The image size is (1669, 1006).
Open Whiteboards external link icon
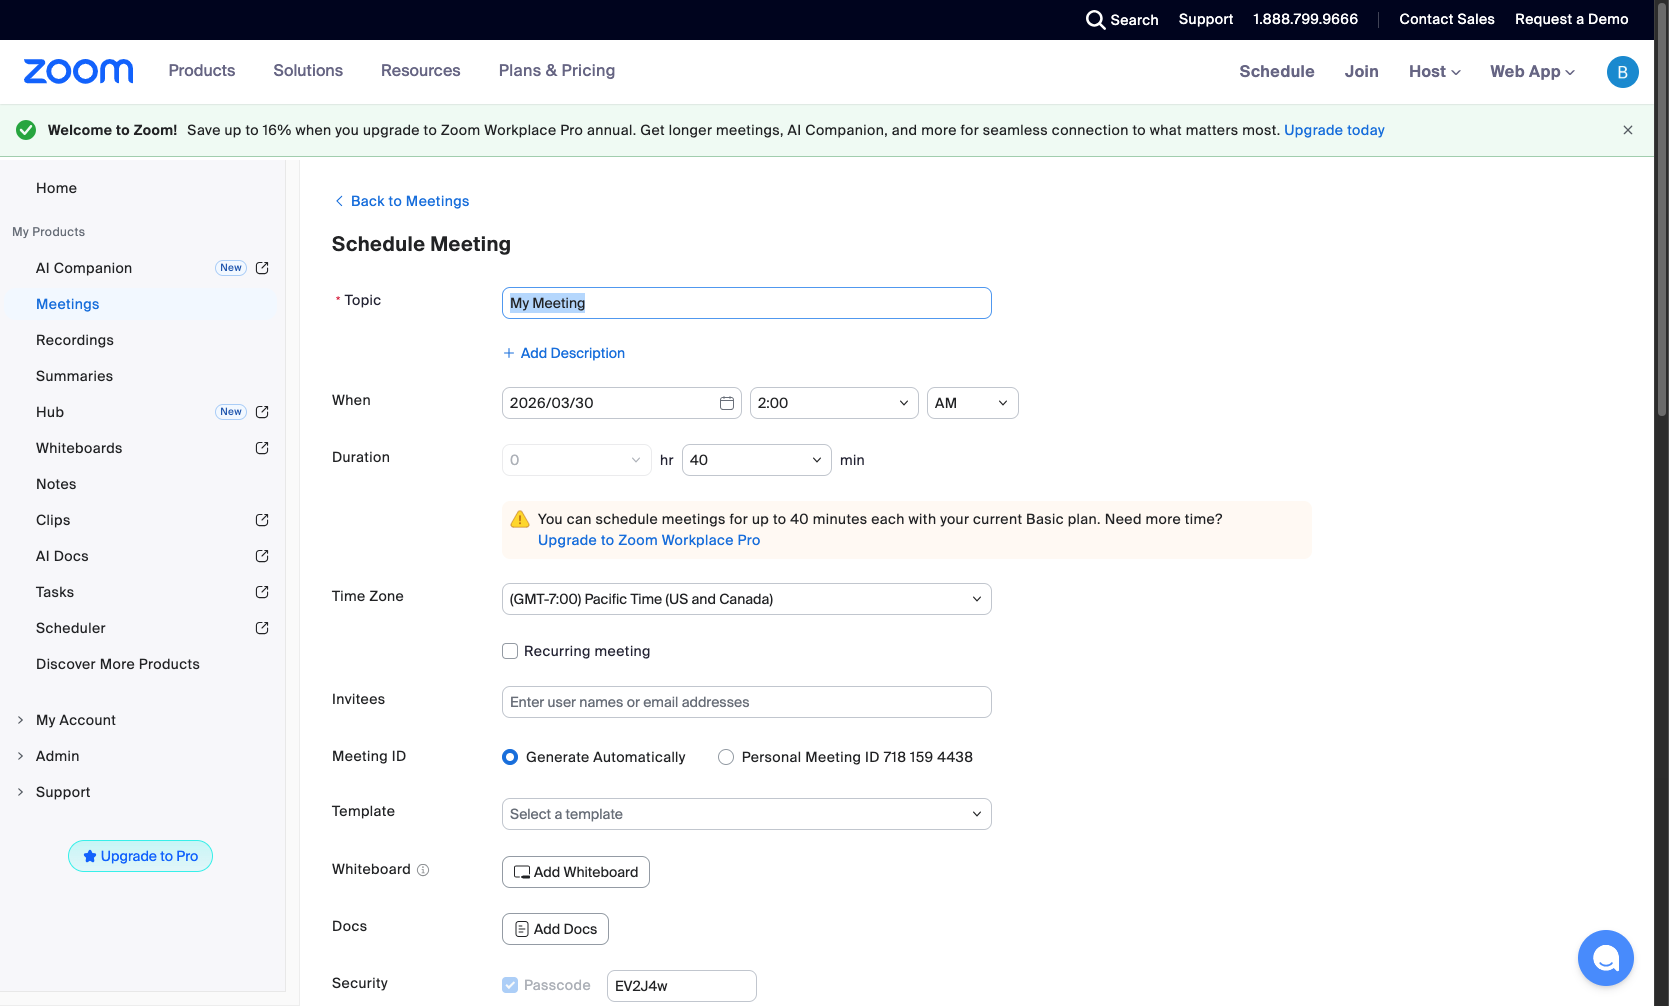click(262, 448)
